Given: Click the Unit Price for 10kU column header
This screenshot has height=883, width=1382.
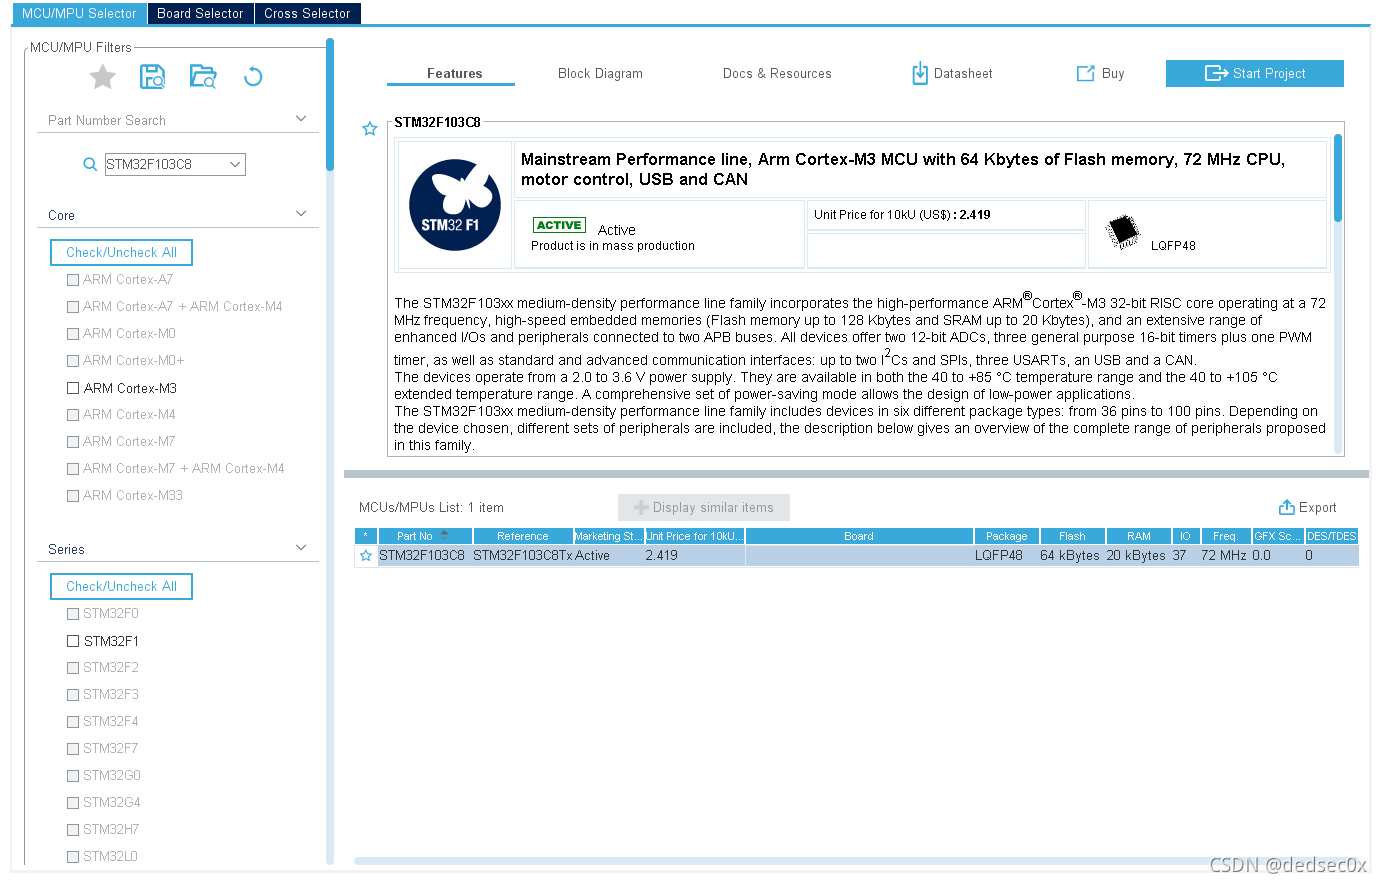Looking at the screenshot, I should click(x=695, y=536).
